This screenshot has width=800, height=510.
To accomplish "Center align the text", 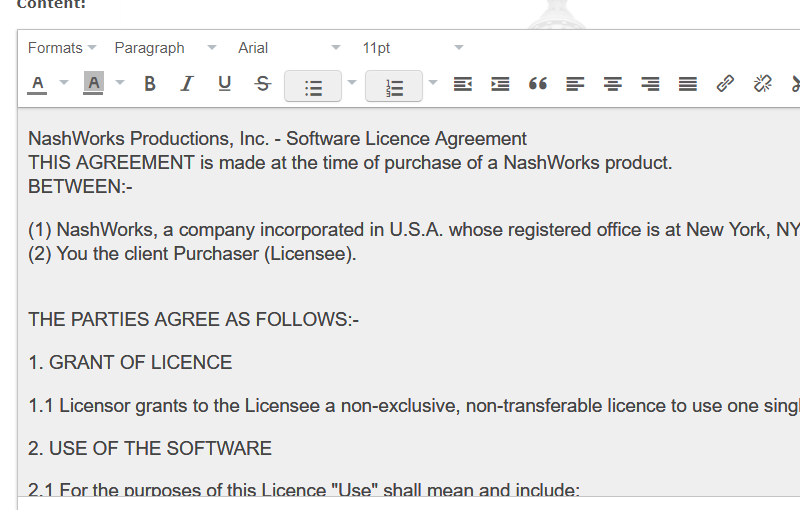I will click(x=613, y=84).
